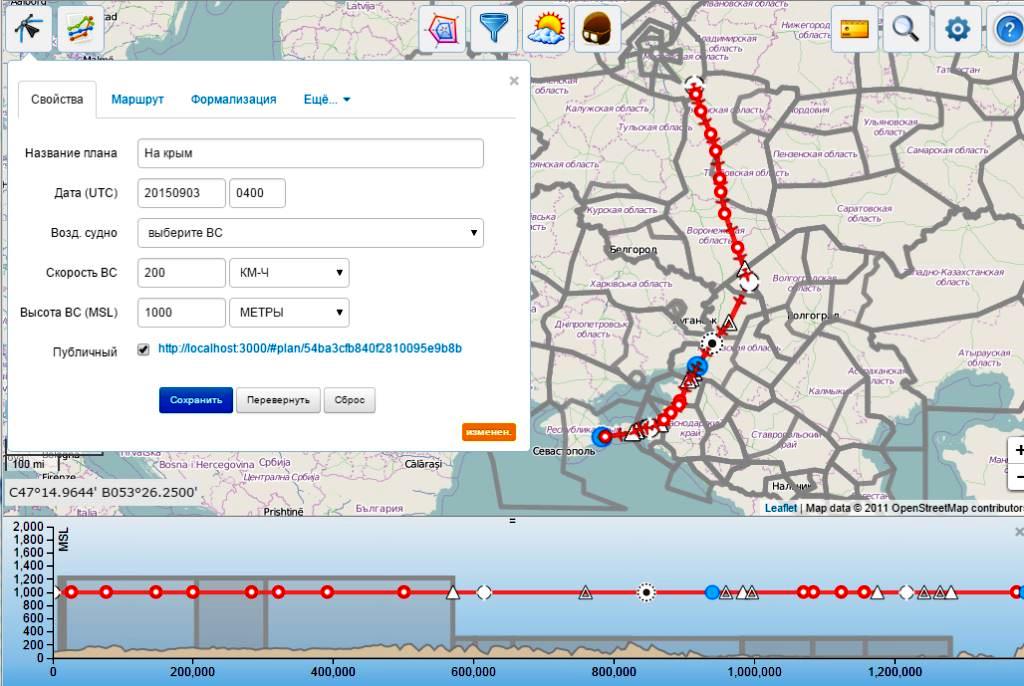This screenshot has width=1024, height=686.
Task: Click the Перевернуть button
Action: tap(279, 400)
